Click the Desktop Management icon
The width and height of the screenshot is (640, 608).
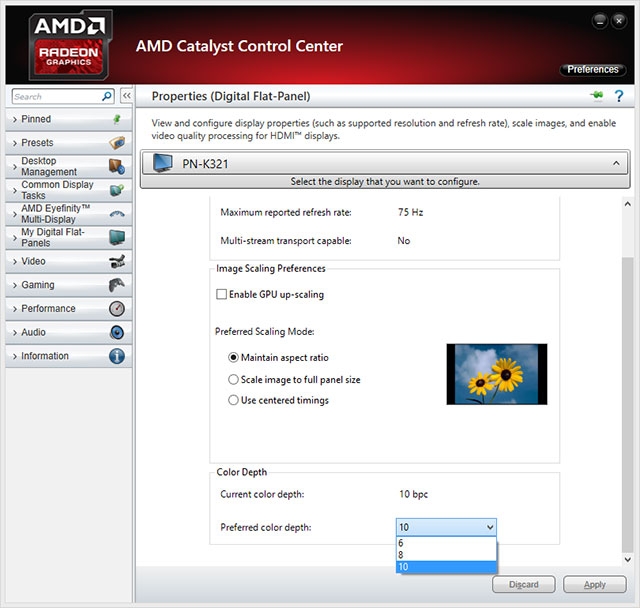pyautogui.click(x=117, y=166)
